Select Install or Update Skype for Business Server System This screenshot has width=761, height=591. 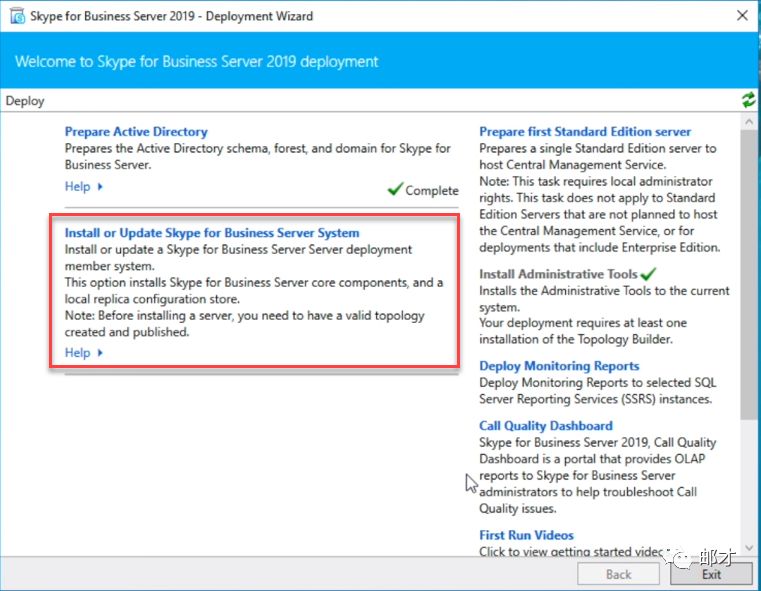(x=212, y=233)
